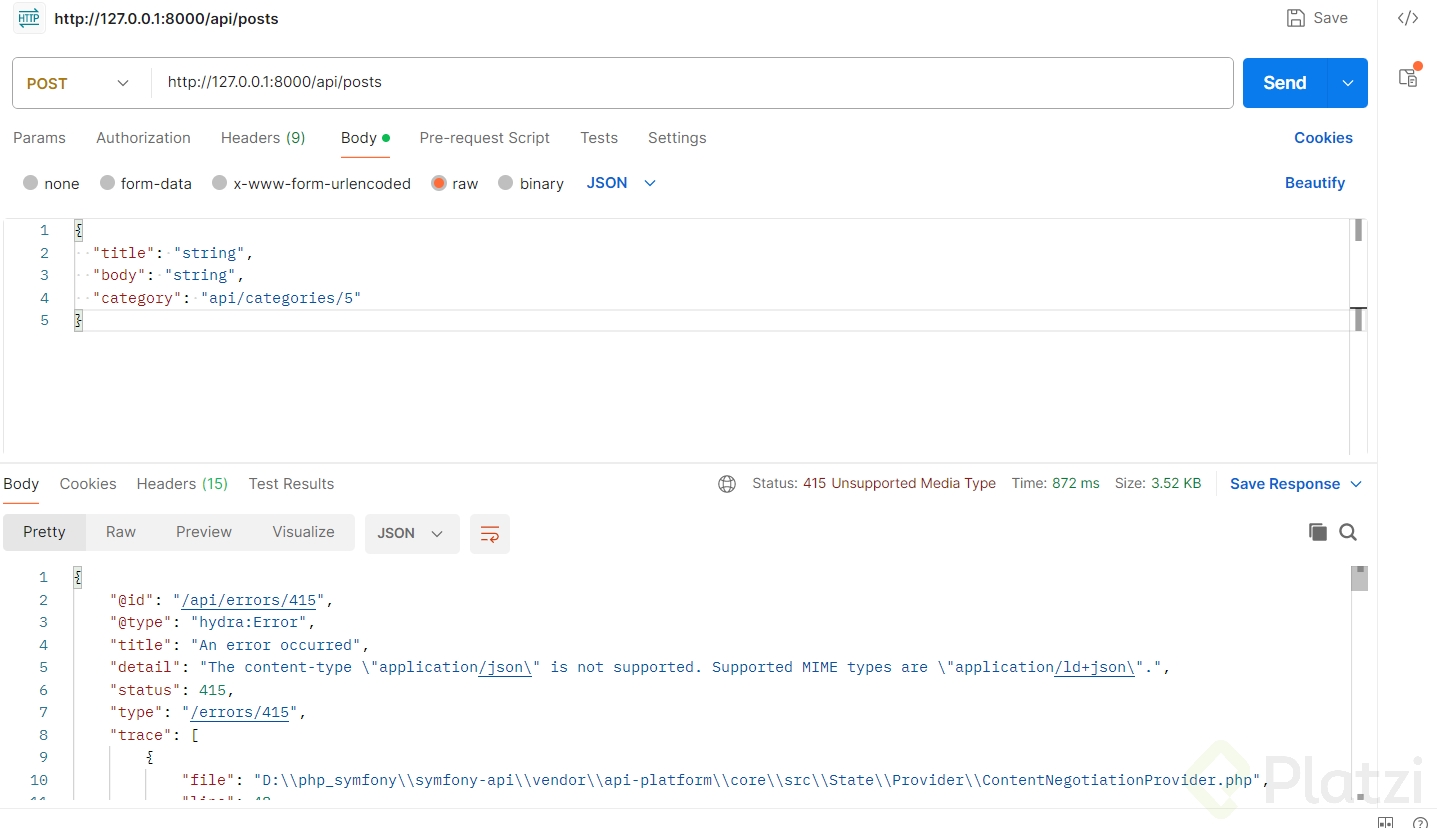Select the binary body radio option
This screenshot has width=1437, height=828.
pyautogui.click(x=505, y=183)
